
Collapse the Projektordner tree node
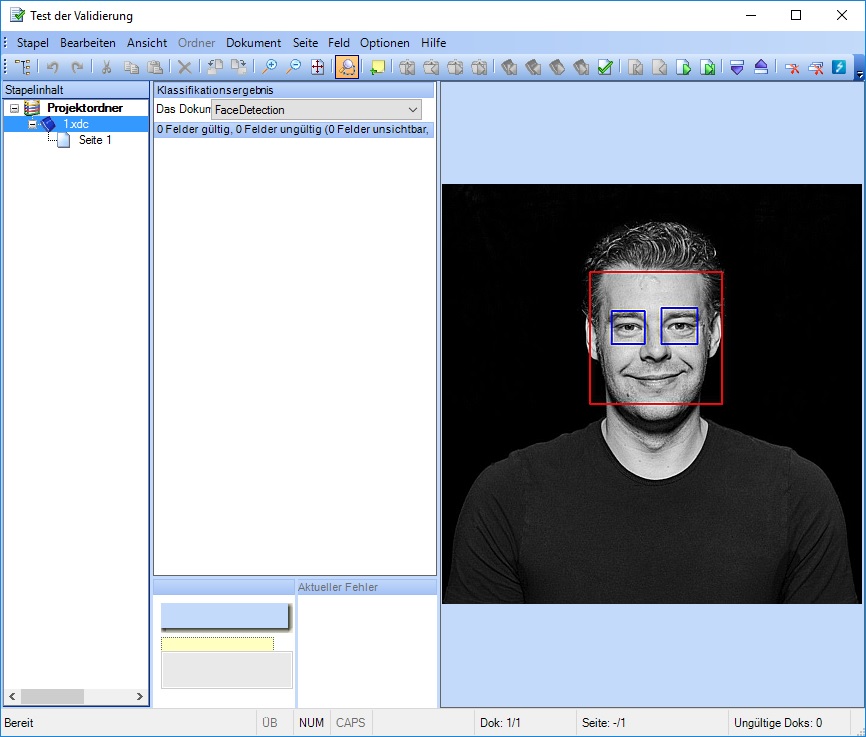point(14,108)
